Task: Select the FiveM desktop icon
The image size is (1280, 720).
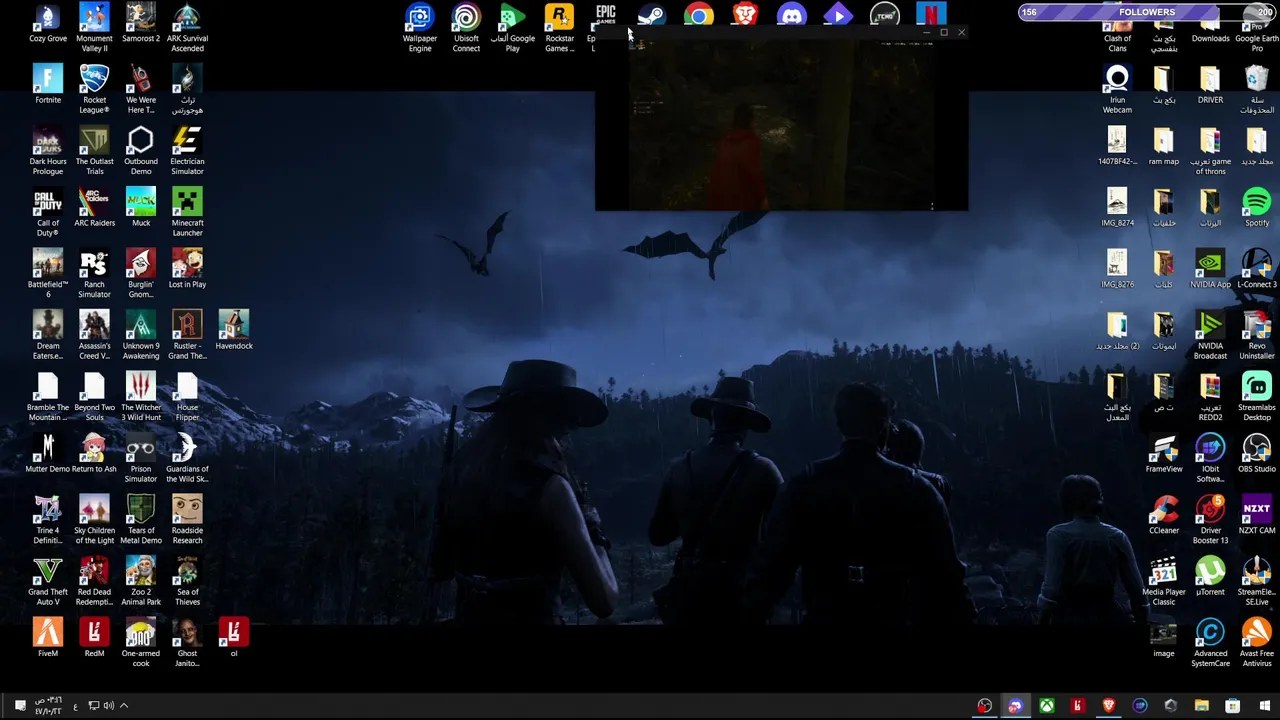Action: [x=47, y=637]
